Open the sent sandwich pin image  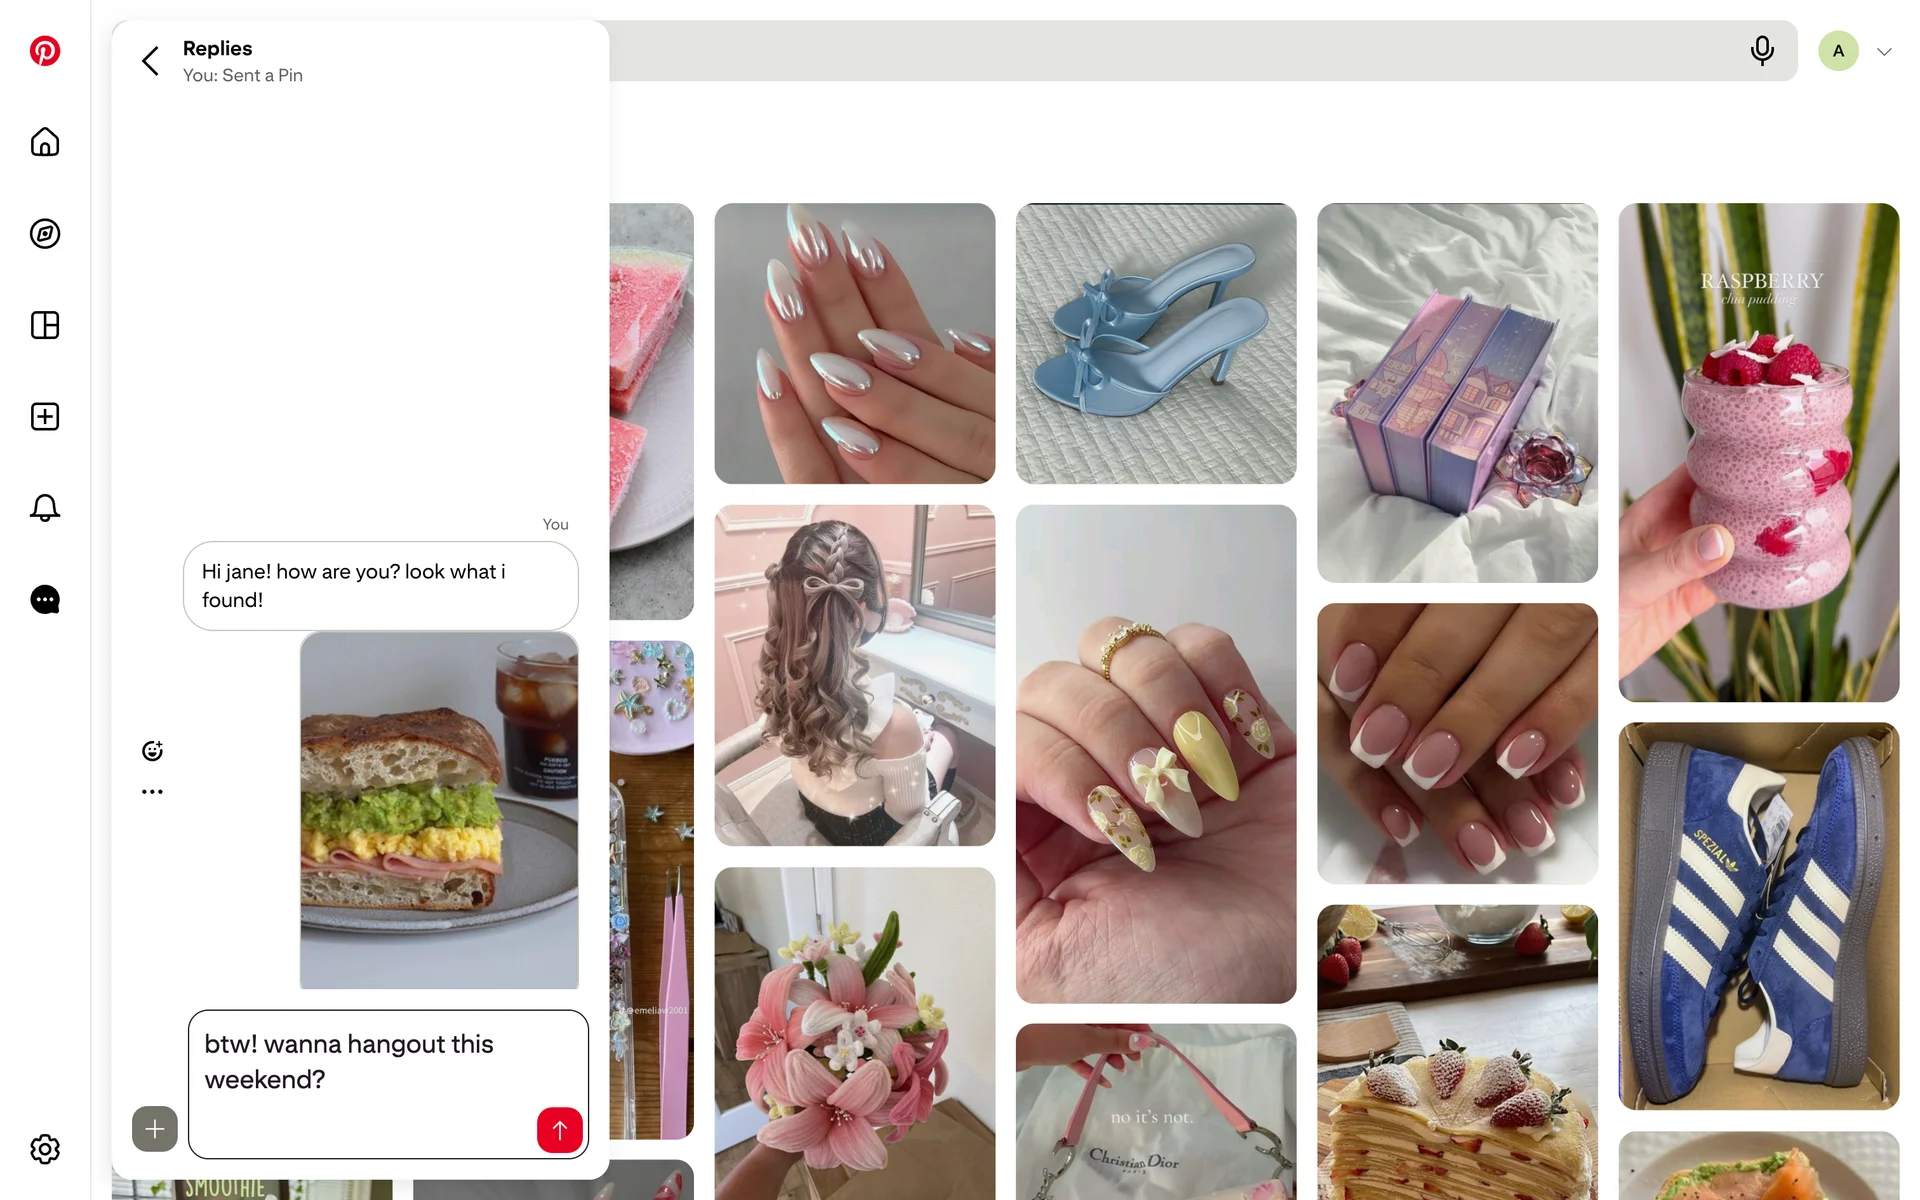click(439, 810)
